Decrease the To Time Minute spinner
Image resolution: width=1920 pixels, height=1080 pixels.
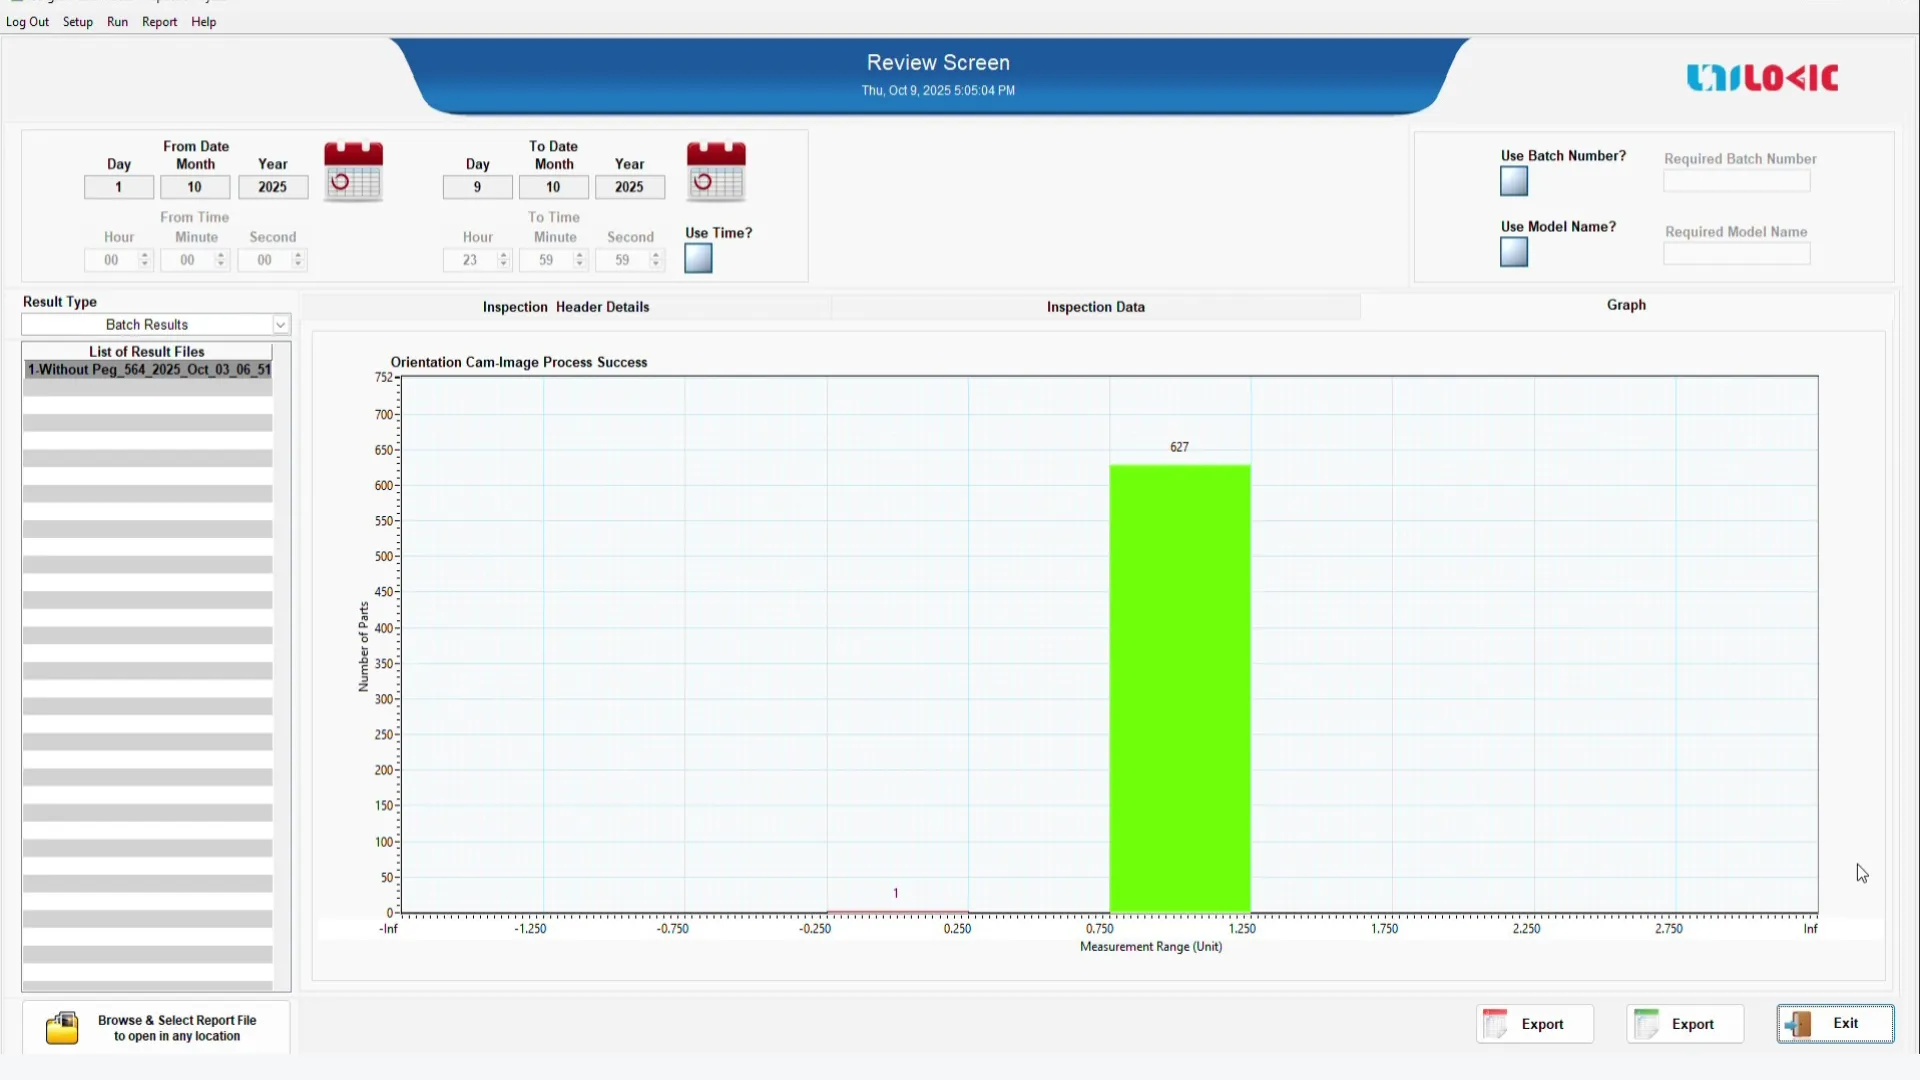click(579, 265)
